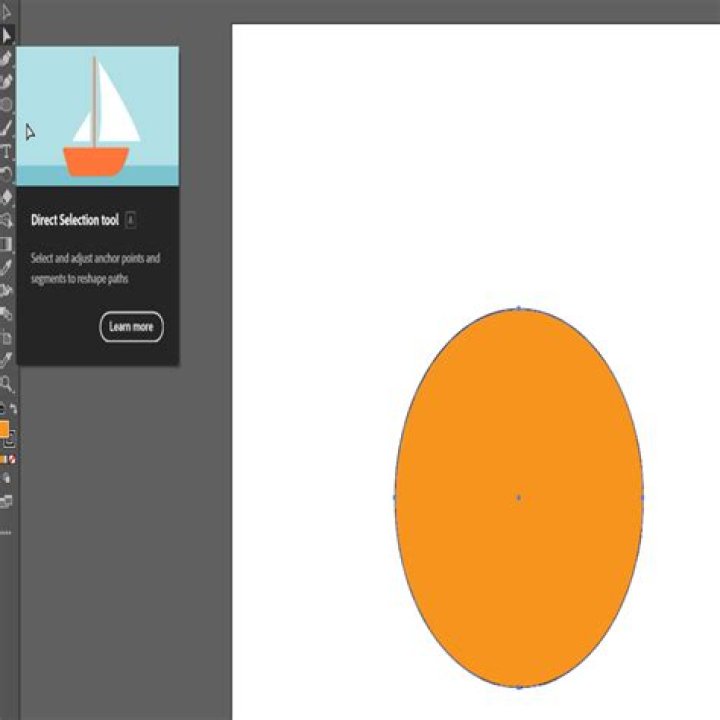Screen dimensions: 720x720
Task: Switch the Drawing Mode button
Action: click(x=6, y=478)
